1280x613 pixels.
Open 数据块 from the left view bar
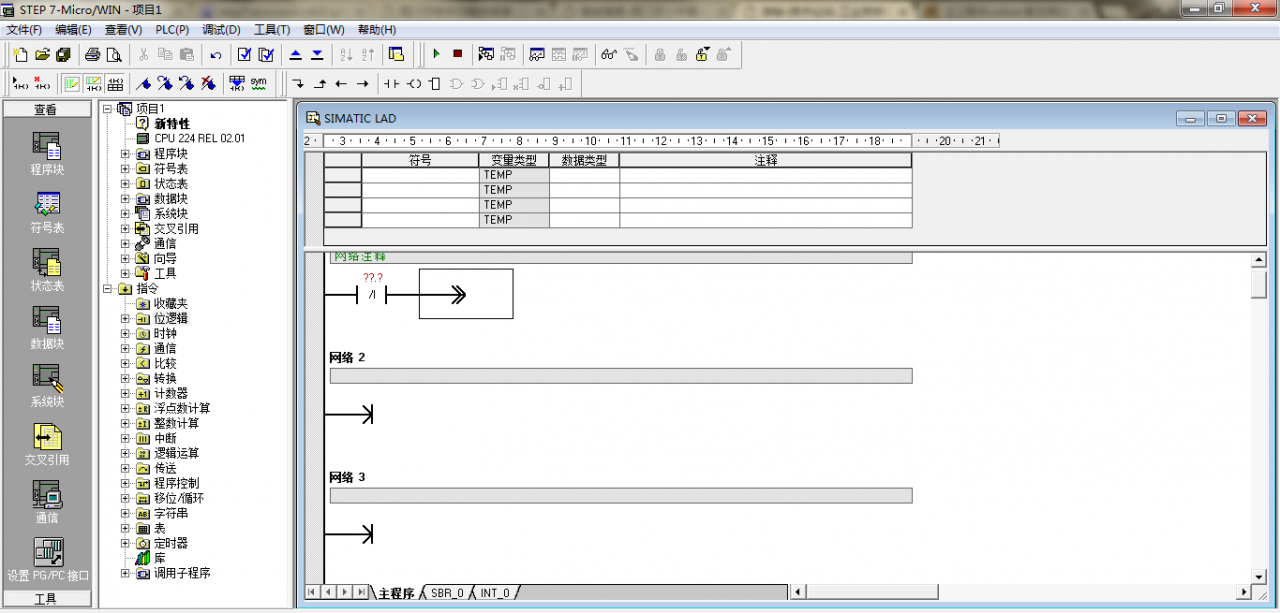(46, 327)
